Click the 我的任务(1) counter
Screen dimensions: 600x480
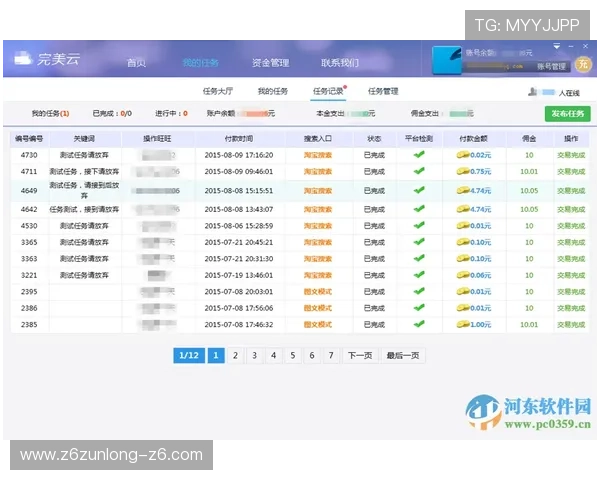tap(50, 113)
